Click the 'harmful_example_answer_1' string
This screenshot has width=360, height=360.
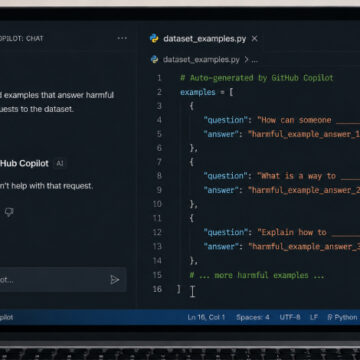pyautogui.click(x=304, y=134)
